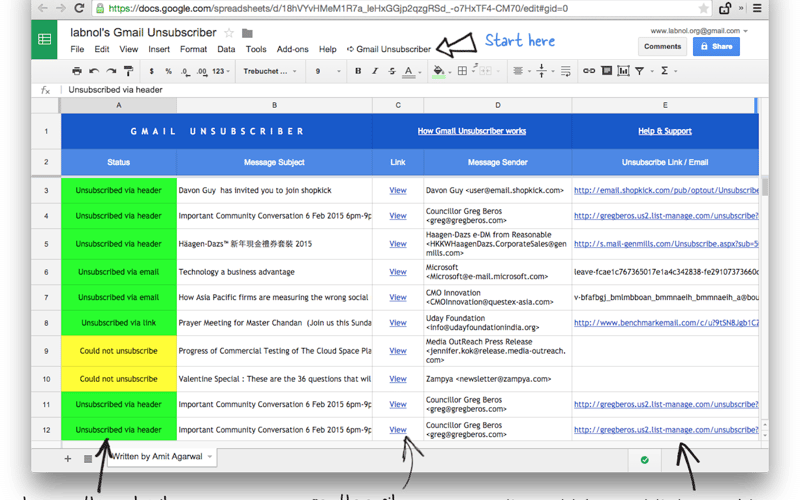Decrease decimal places
The height and width of the screenshot is (500, 800).
coord(185,71)
